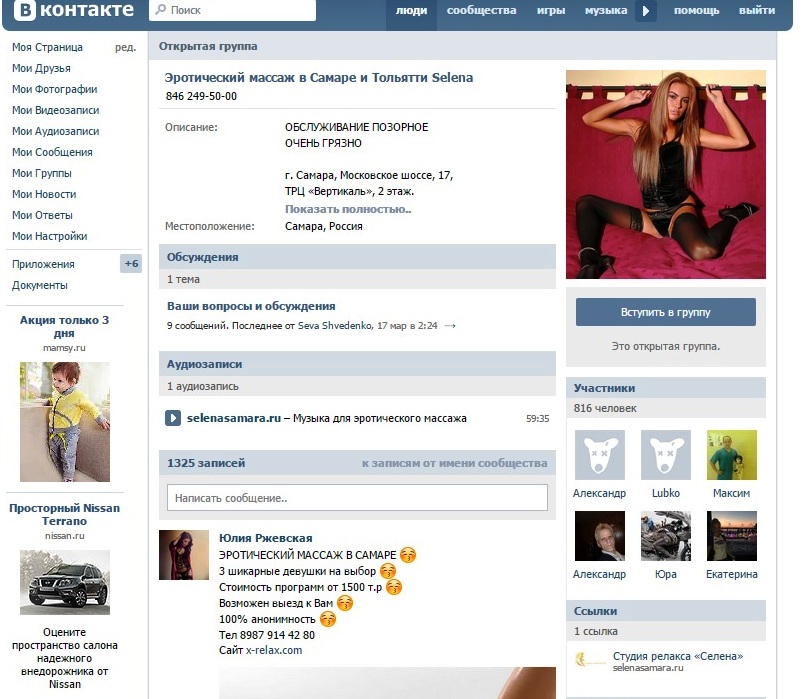Click the Студия релакса «Селена» link icon

[x=588, y=660]
